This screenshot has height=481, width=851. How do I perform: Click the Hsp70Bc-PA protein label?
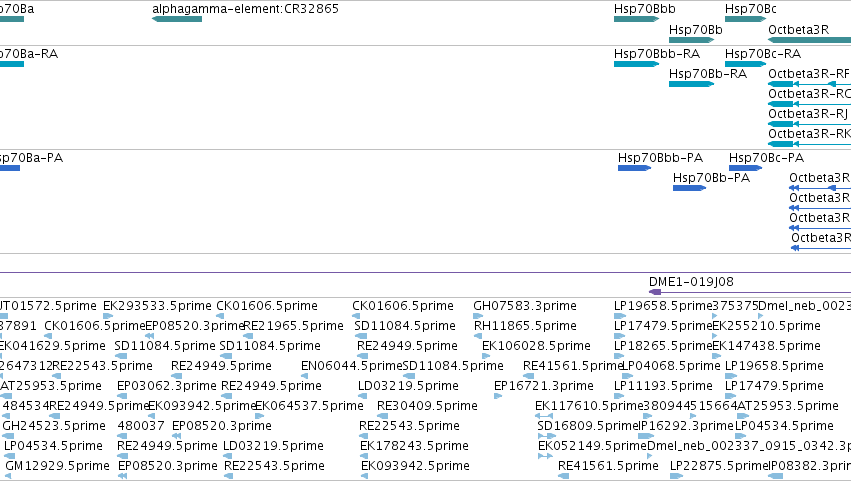766,158
